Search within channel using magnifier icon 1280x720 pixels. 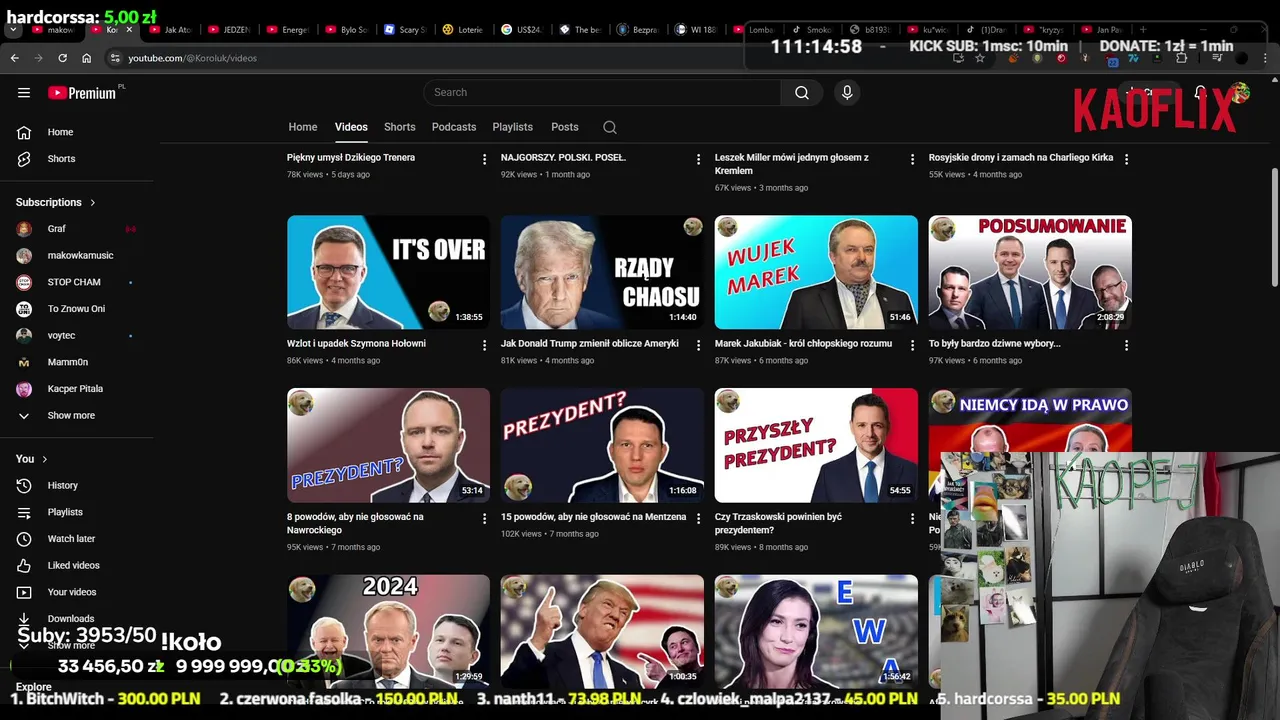coord(610,127)
